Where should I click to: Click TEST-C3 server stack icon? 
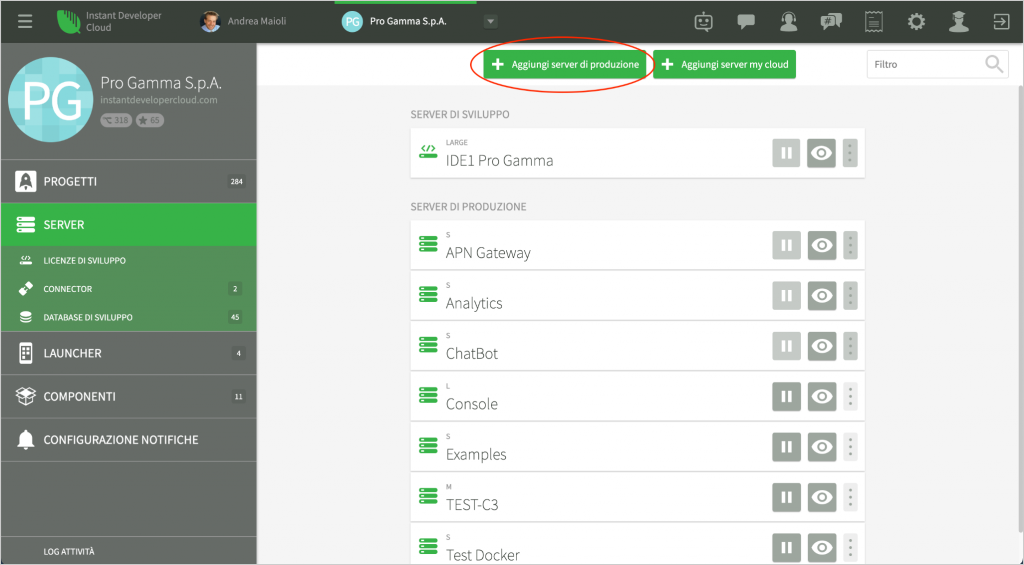click(x=428, y=496)
